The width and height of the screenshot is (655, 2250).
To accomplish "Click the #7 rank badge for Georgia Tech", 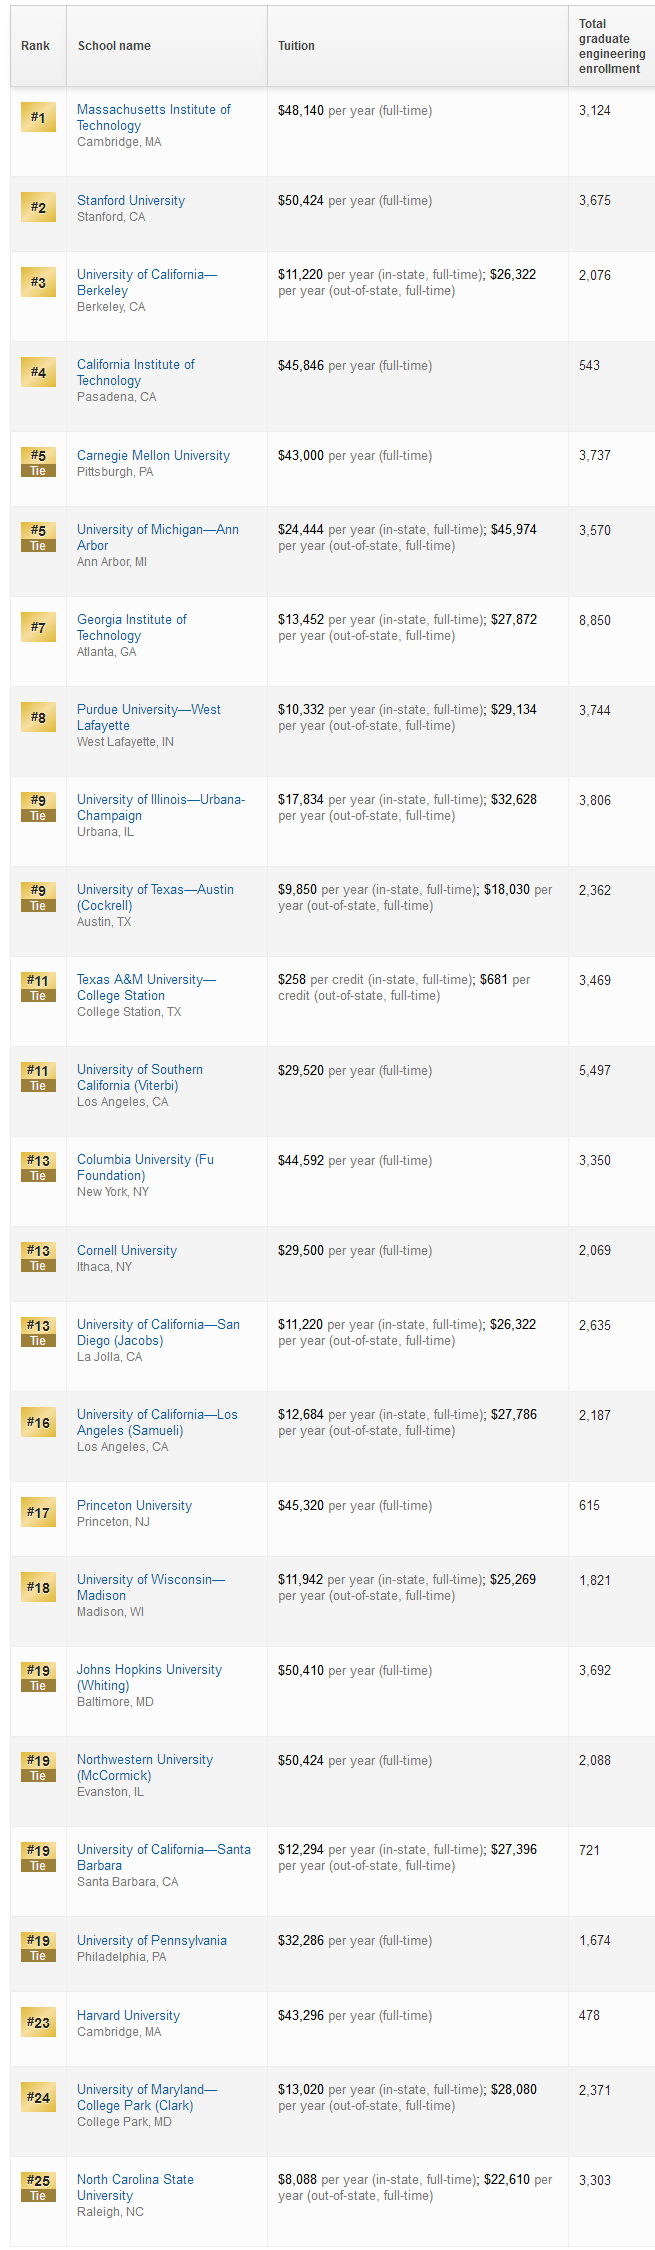I will [38, 627].
